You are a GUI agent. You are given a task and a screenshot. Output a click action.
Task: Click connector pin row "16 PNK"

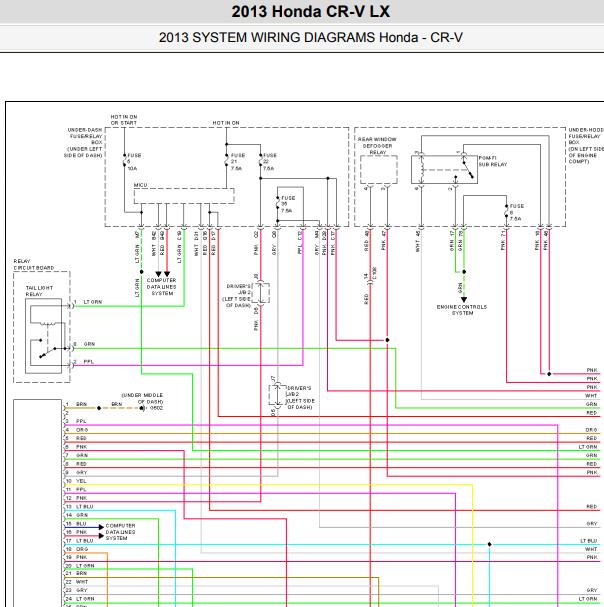(x=76, y=532)
